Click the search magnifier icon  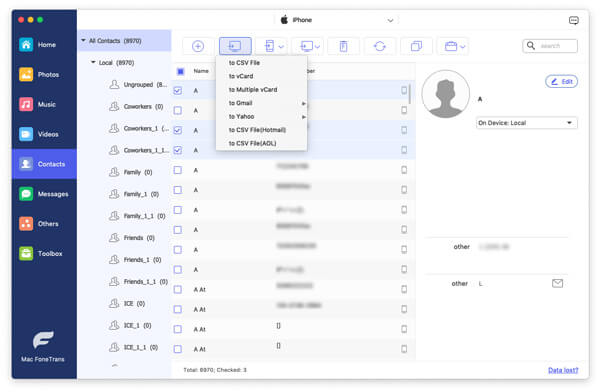[531, 46]
